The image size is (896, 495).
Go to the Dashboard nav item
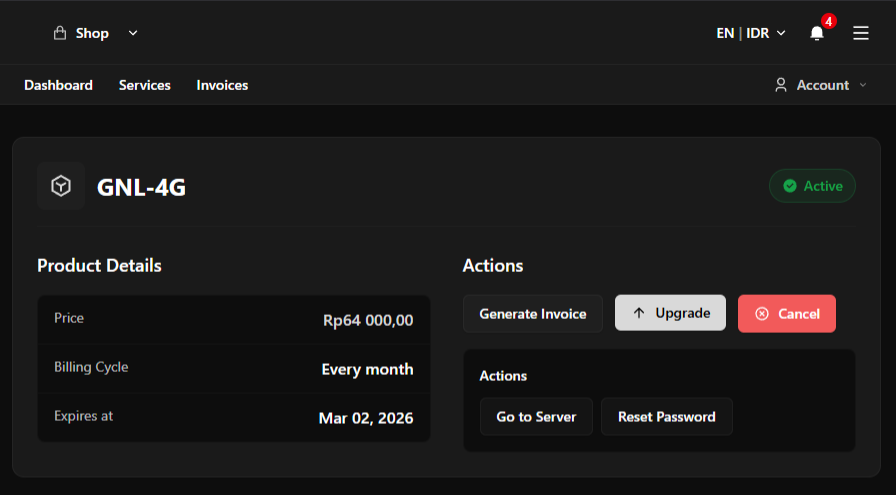coord(58,85)
